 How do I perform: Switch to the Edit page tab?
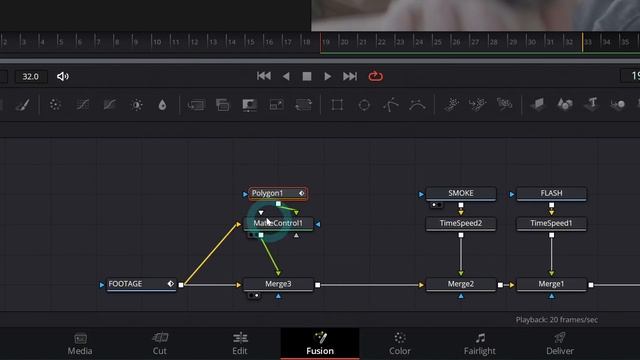(x=240, y=344)
